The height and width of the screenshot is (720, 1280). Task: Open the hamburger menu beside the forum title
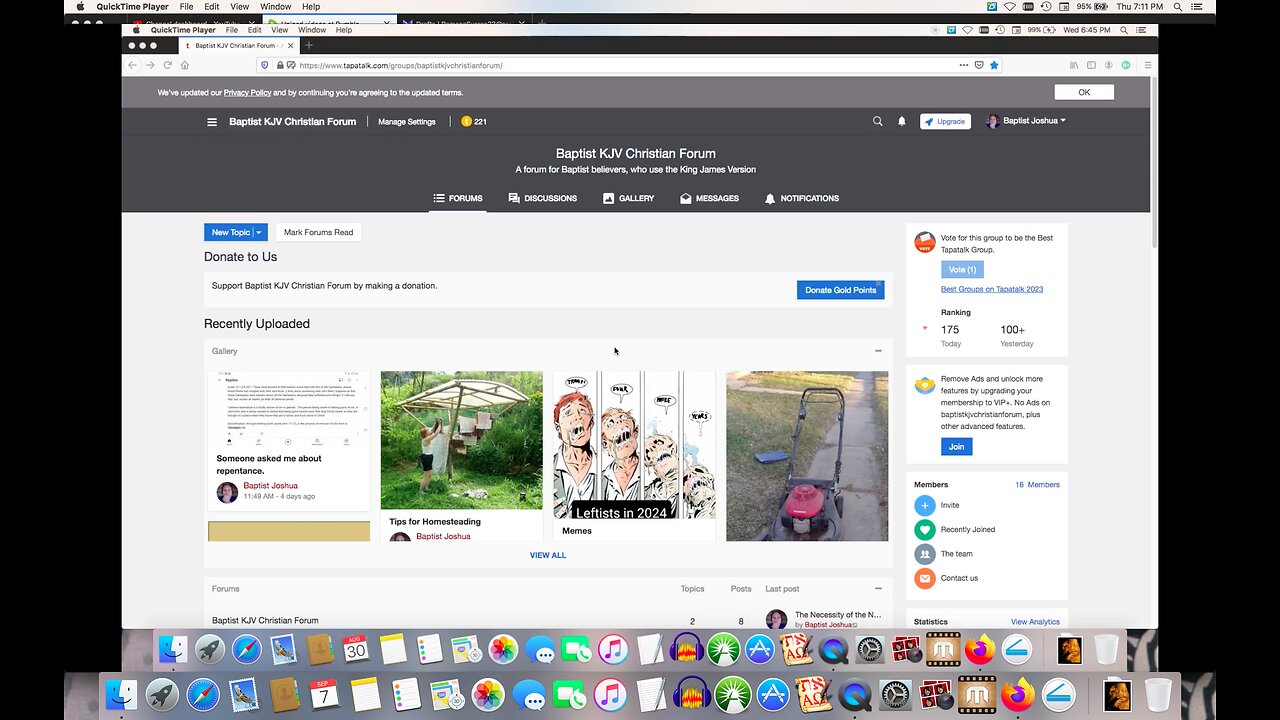point(212,122)
